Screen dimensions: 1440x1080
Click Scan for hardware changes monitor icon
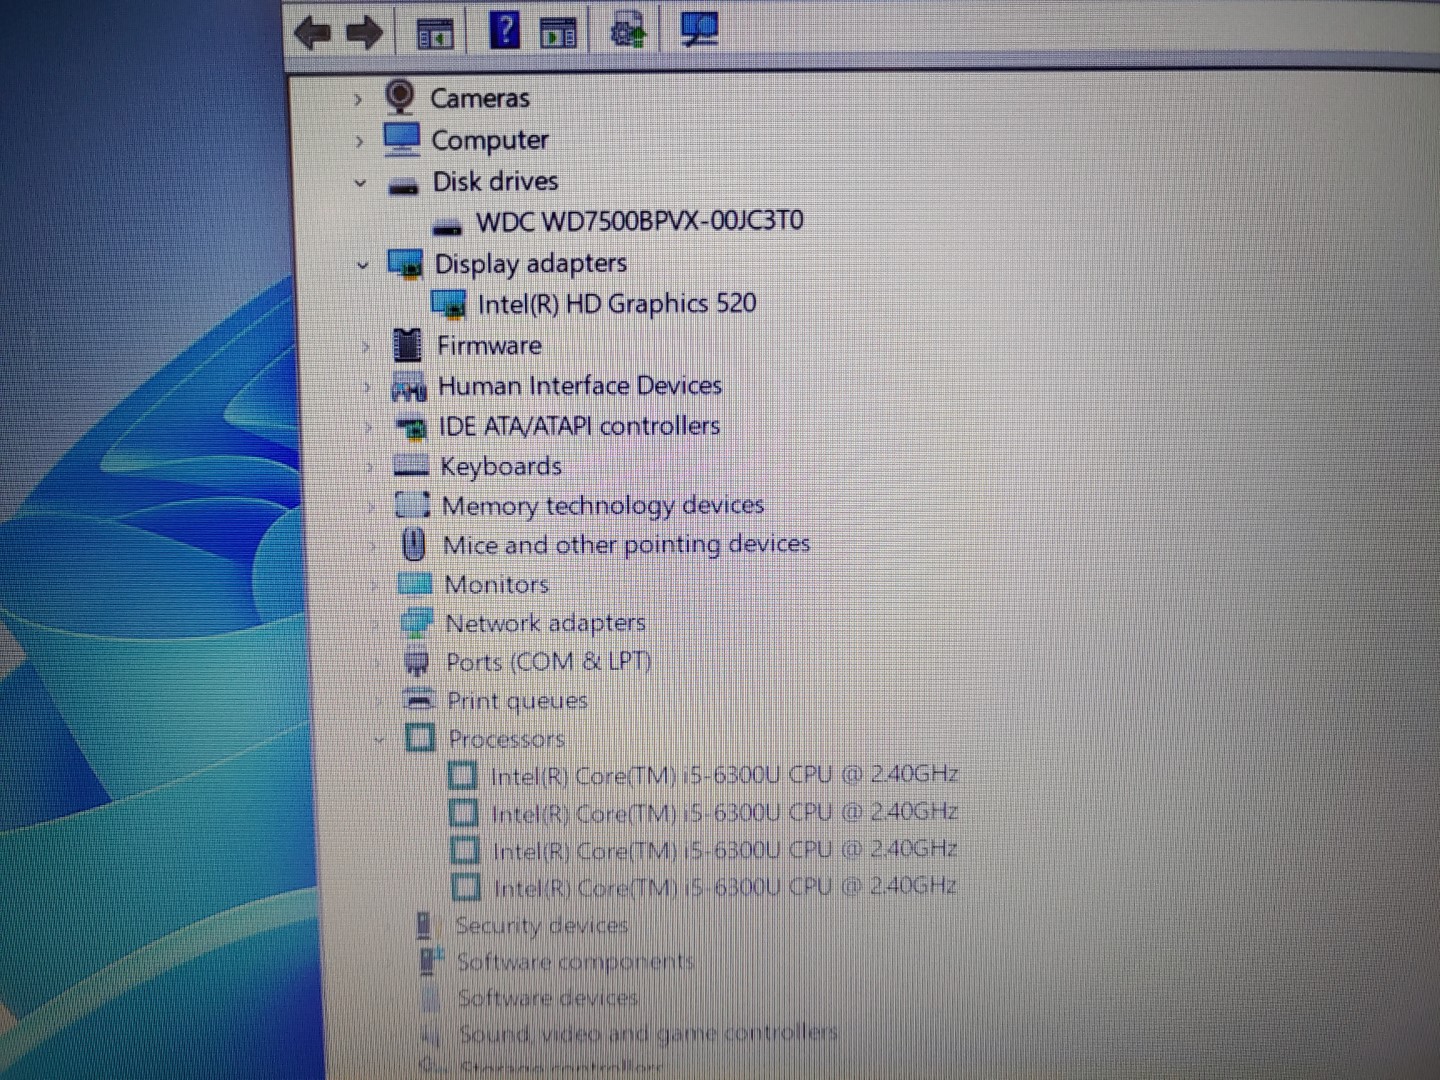(x=699, y=28)
